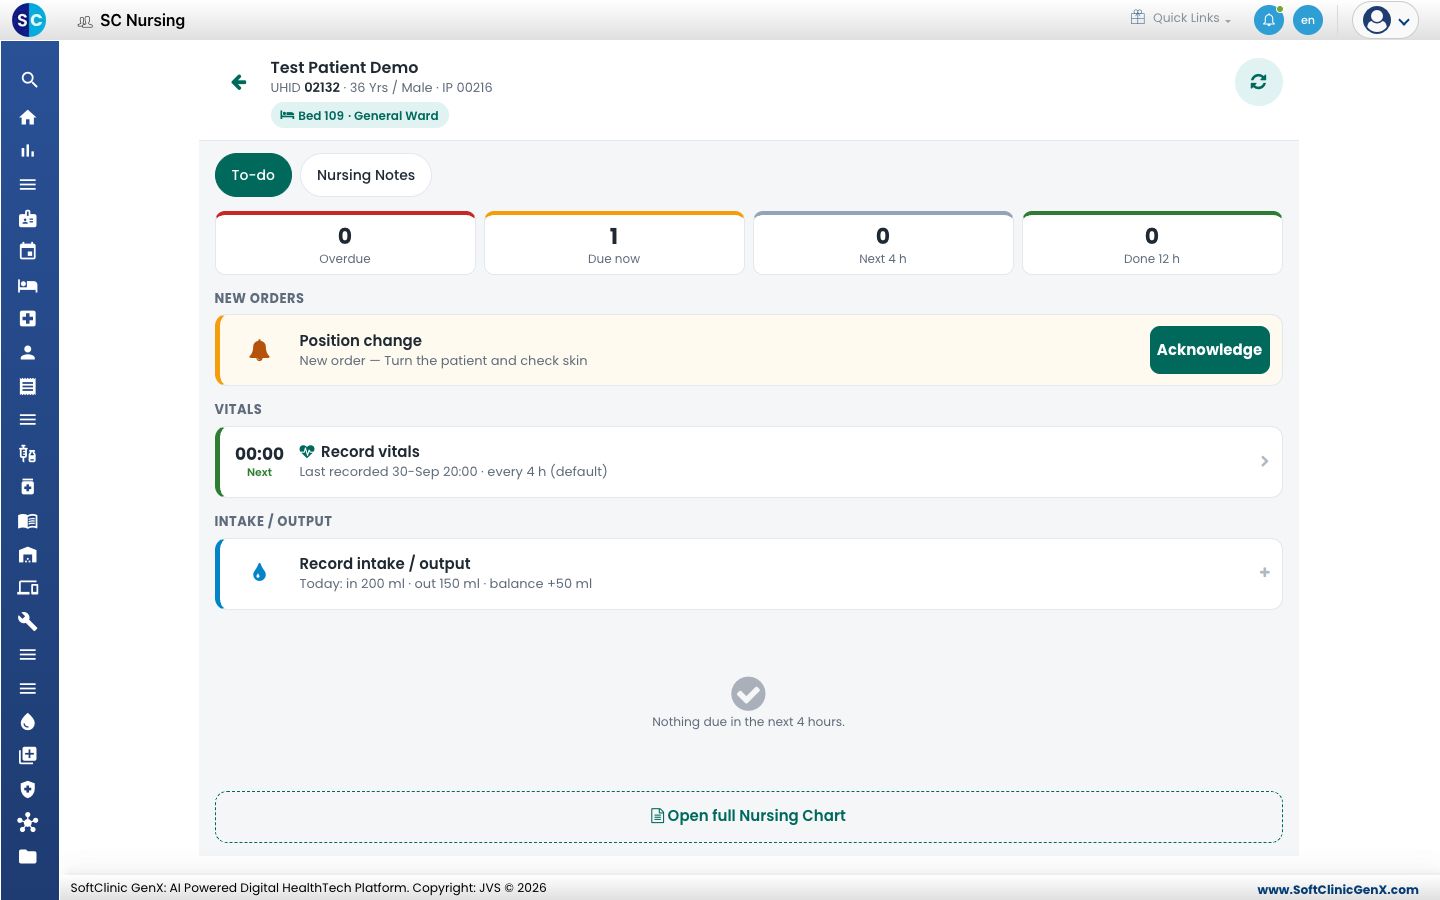Viewport: 1440px width, 900px height.
Task: Select the open book sidebar icon
Action: pyautogui.click(x=28, y=521)
